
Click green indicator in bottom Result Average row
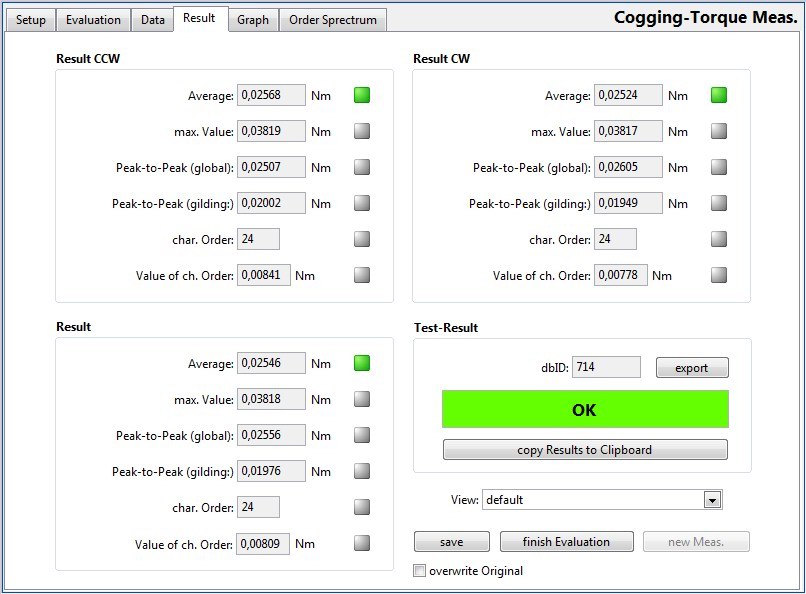(x=362, y=364)
